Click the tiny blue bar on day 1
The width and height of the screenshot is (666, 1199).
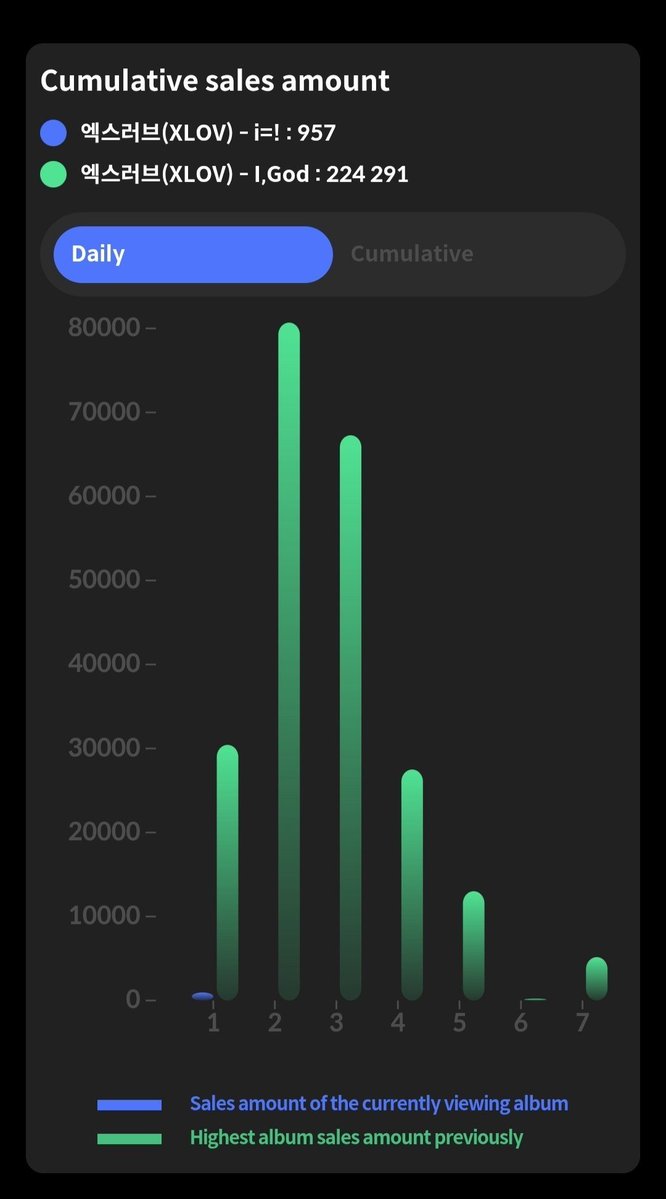pos(203,996)
